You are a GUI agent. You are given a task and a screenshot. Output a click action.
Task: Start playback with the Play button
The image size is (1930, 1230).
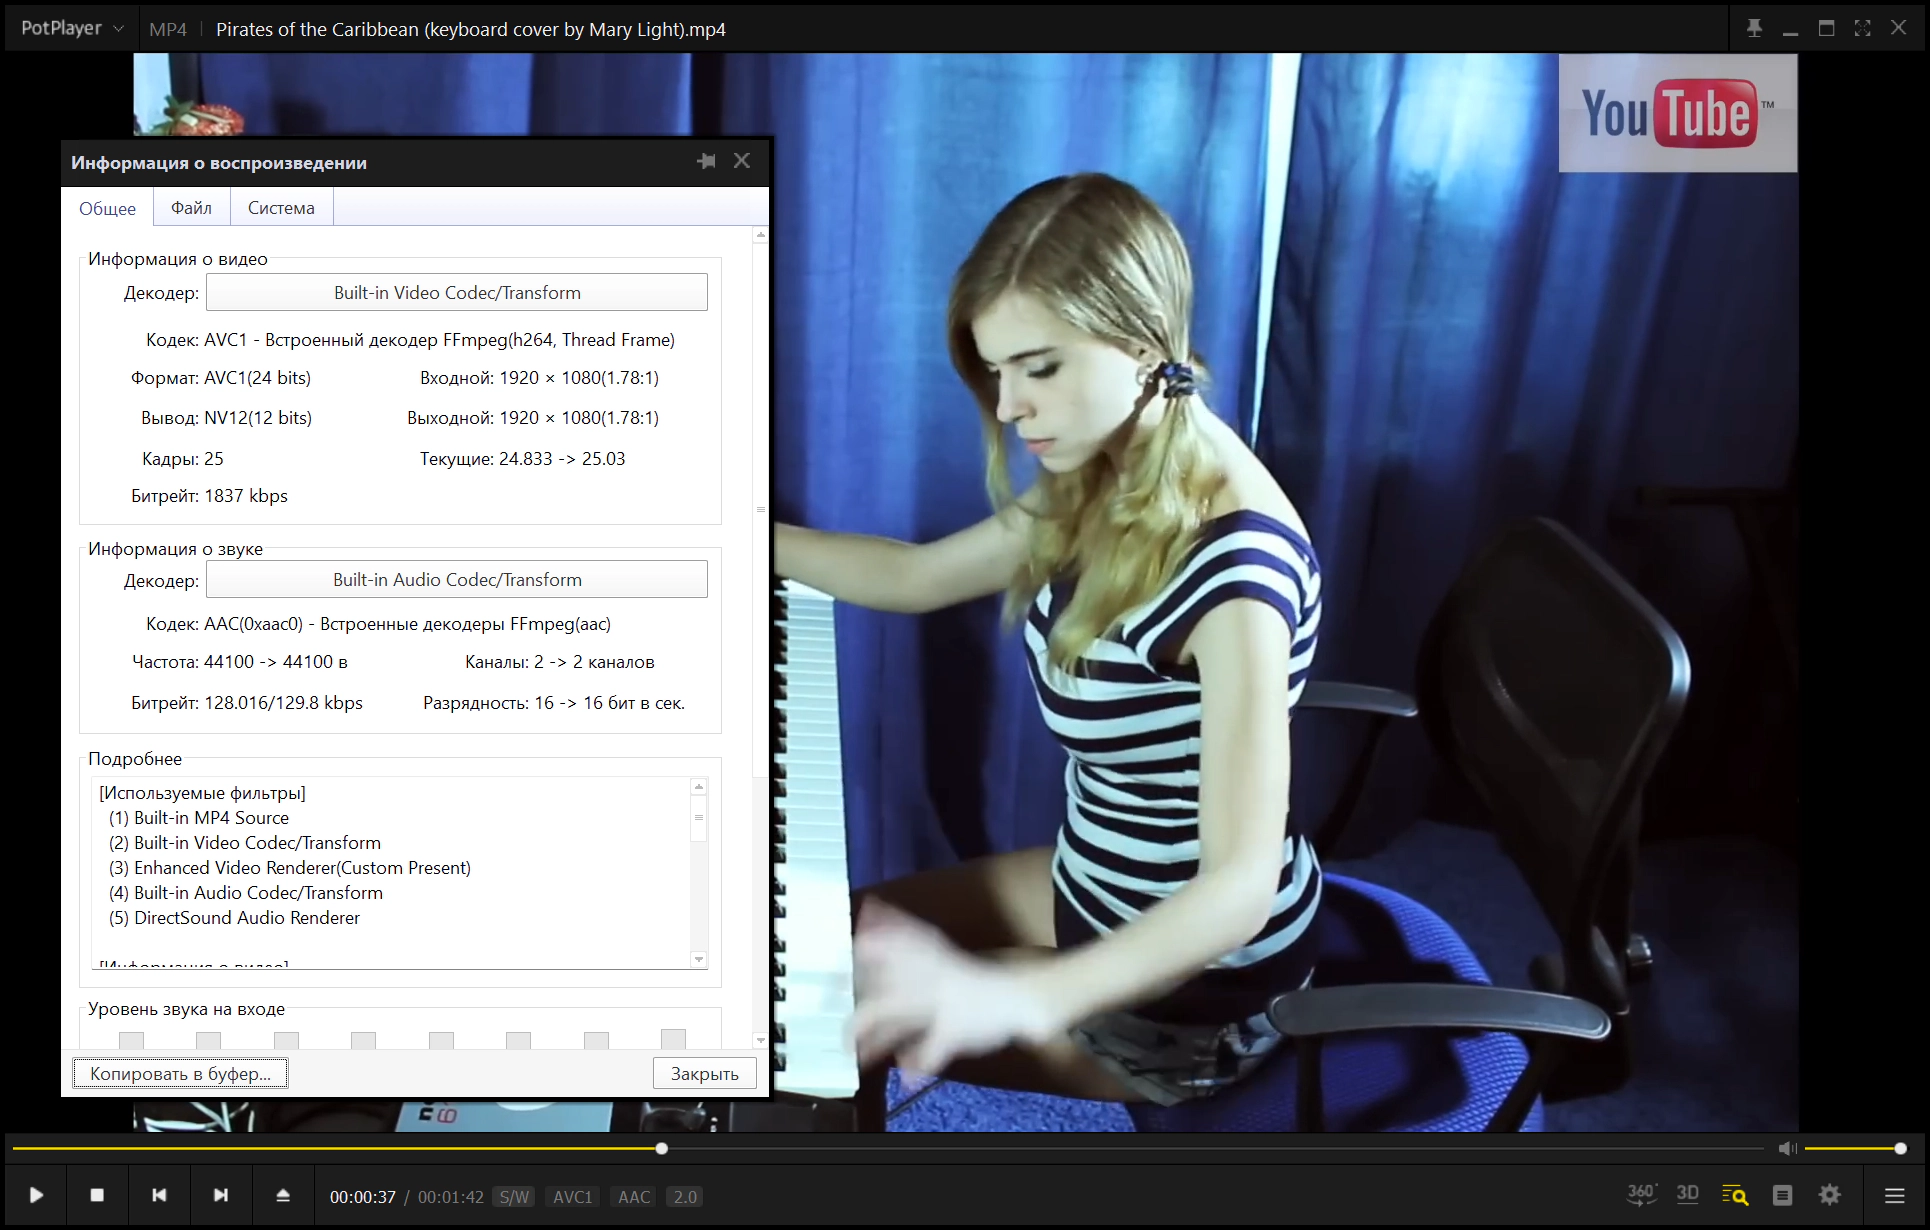pyautogui.click(x=36, y=1195)
